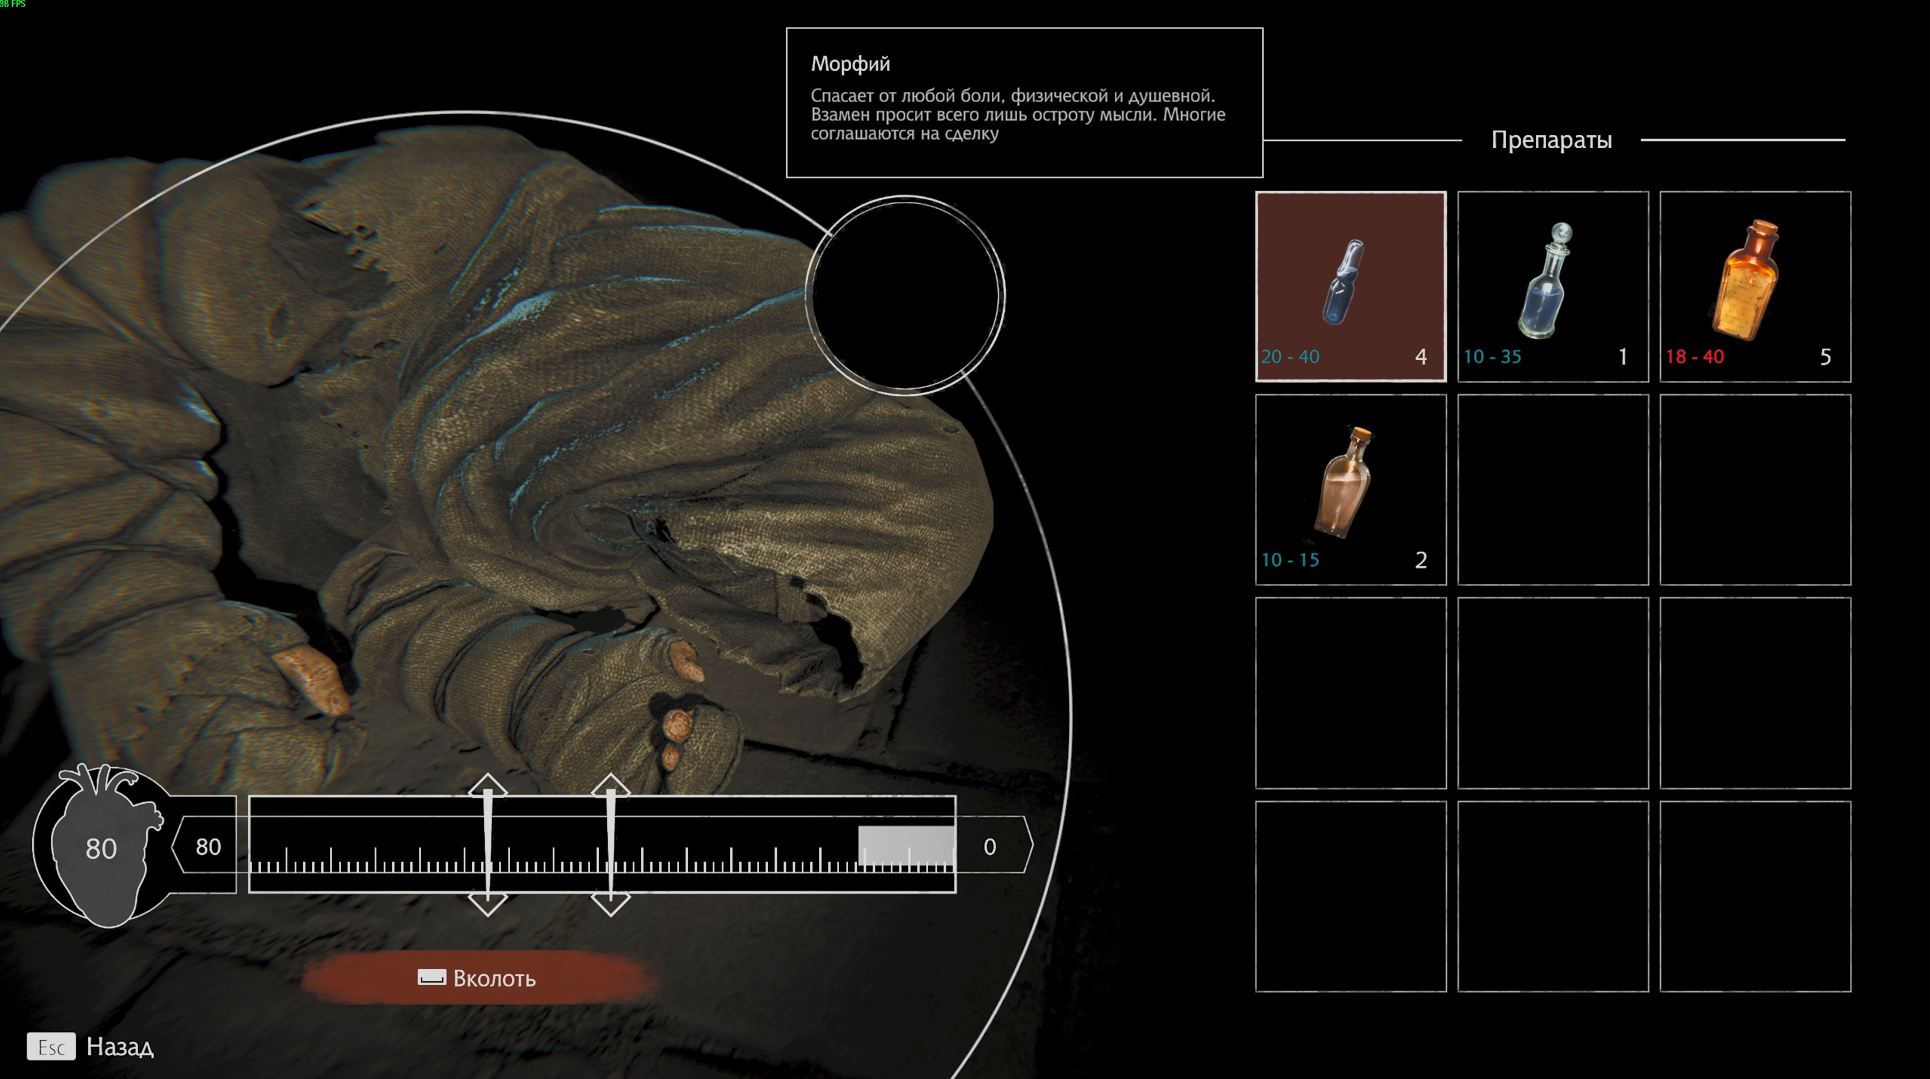Click the heart icon showing 80
This screenshot has height=1079, width=1930.
(102, 846)
